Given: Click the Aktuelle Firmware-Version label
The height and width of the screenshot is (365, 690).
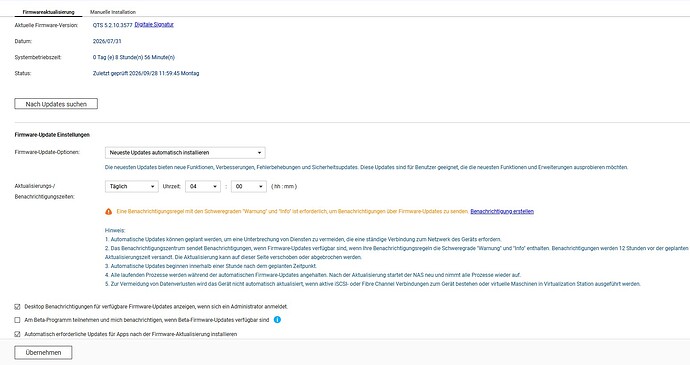Looking at the screenshot, I should (46, 26).
